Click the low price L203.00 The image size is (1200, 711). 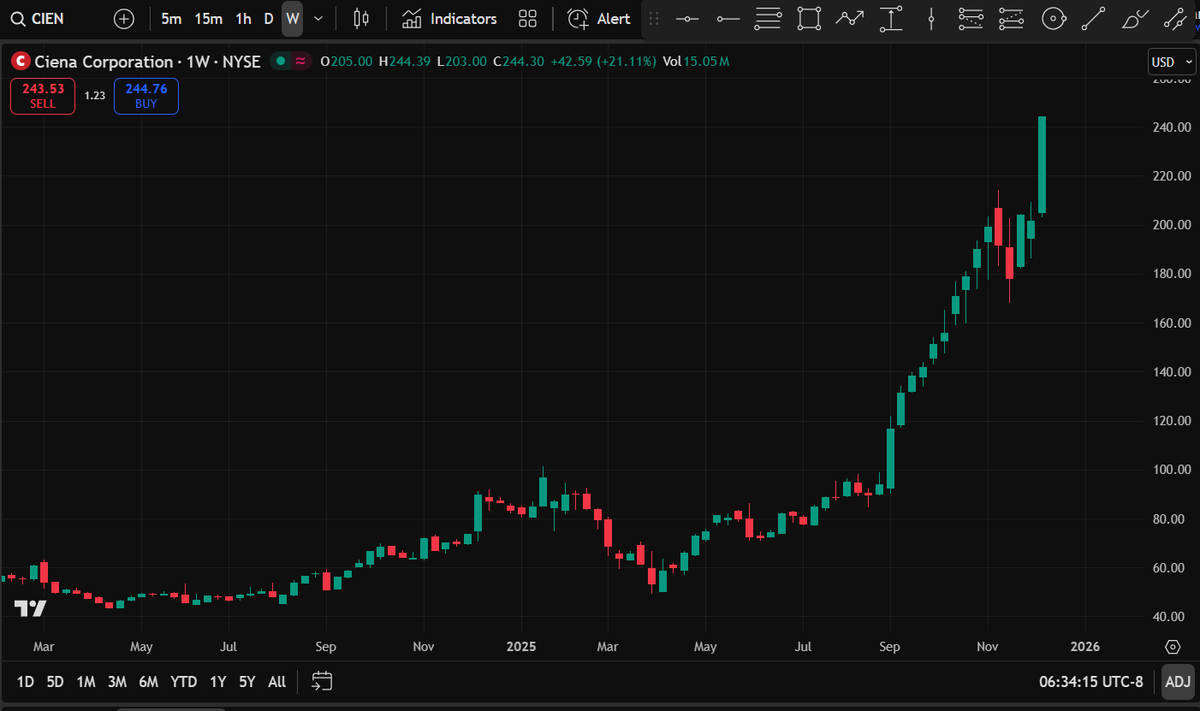pos(462,62)
